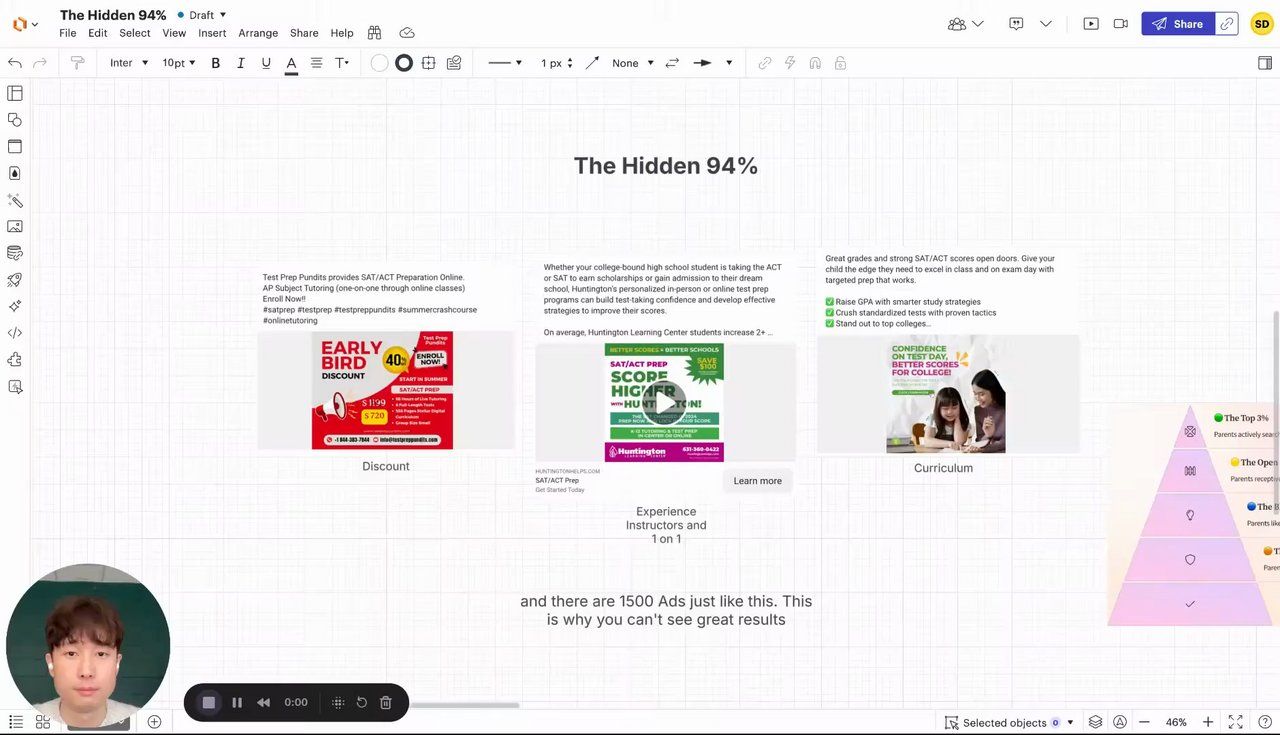Click the image options toolbar icon
This screenshot has width=1280, height=735.
(x=454, y=63)
